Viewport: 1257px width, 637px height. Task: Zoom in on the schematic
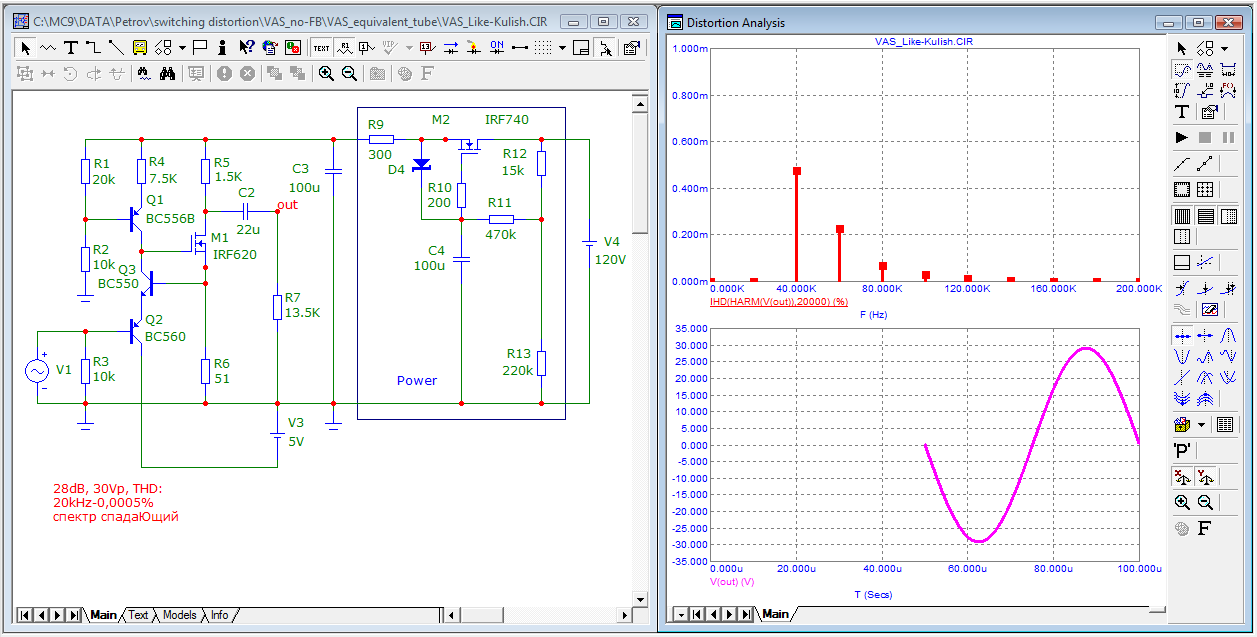326,74
